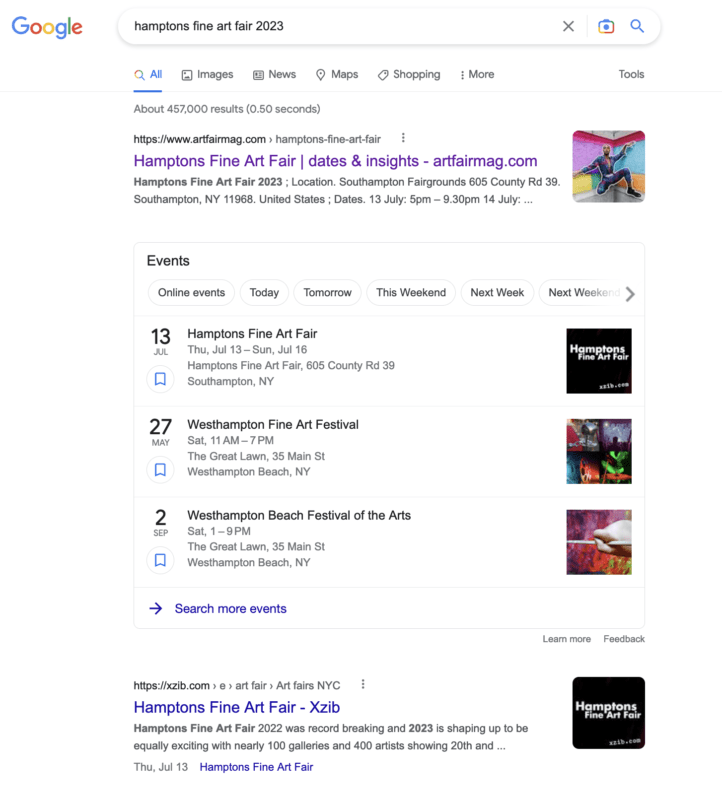Screen dimensions: 722x800
Task: Save the Westhampton Fine Art Festival bookmark
Action: point(160,470)
